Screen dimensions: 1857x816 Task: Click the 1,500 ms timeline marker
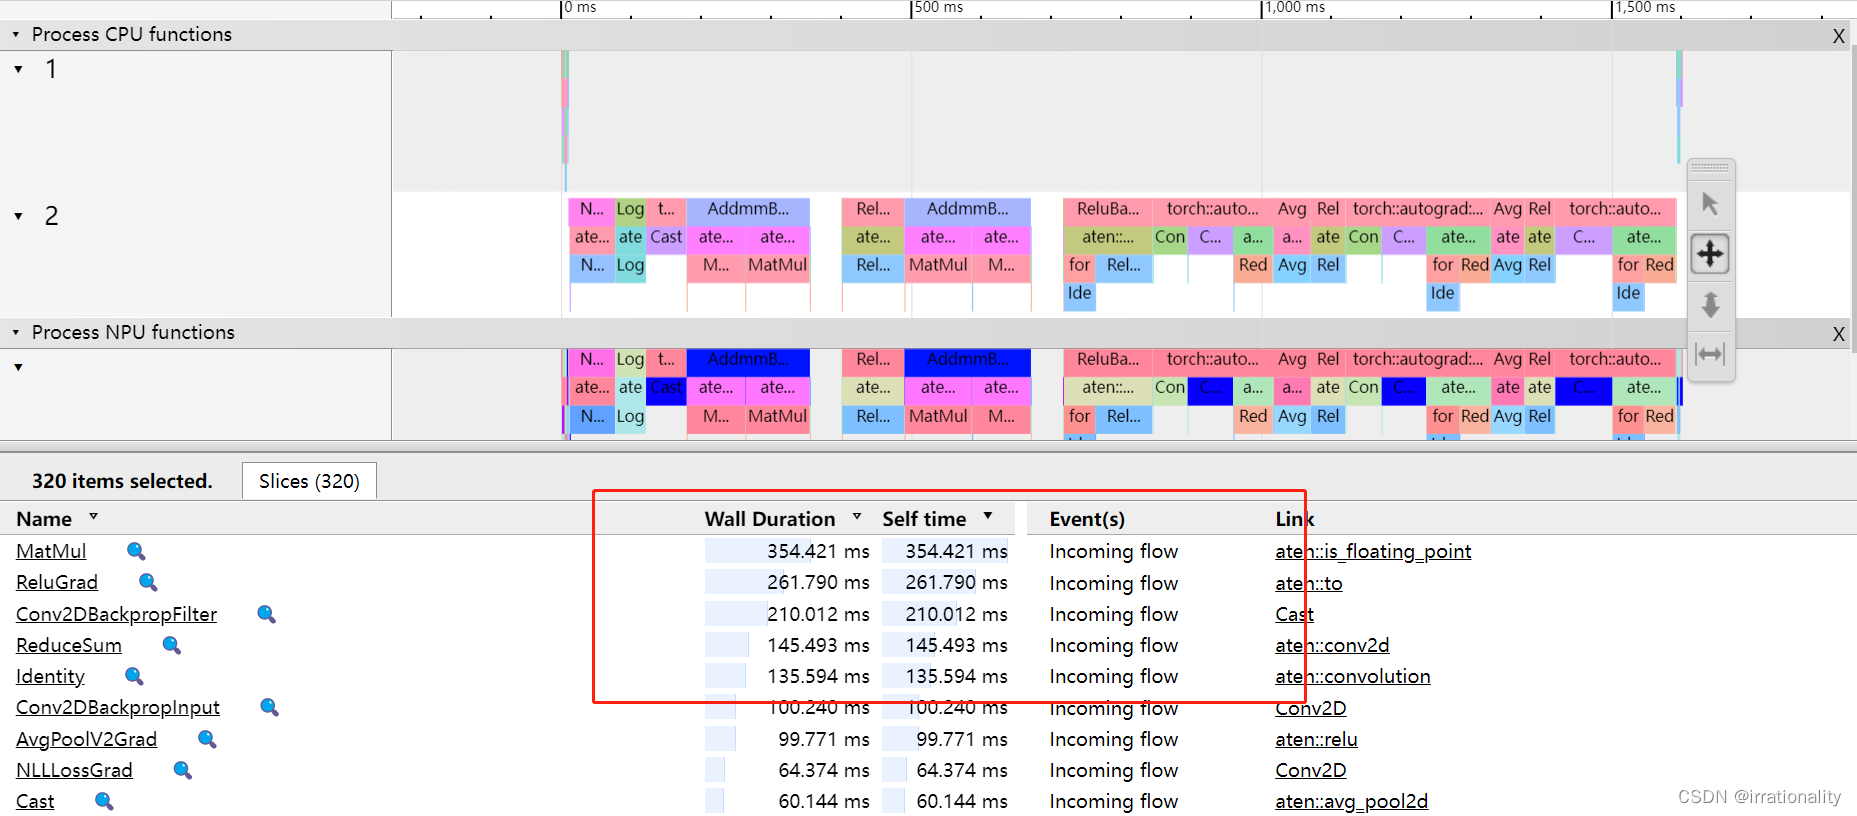pos(1644,8)
